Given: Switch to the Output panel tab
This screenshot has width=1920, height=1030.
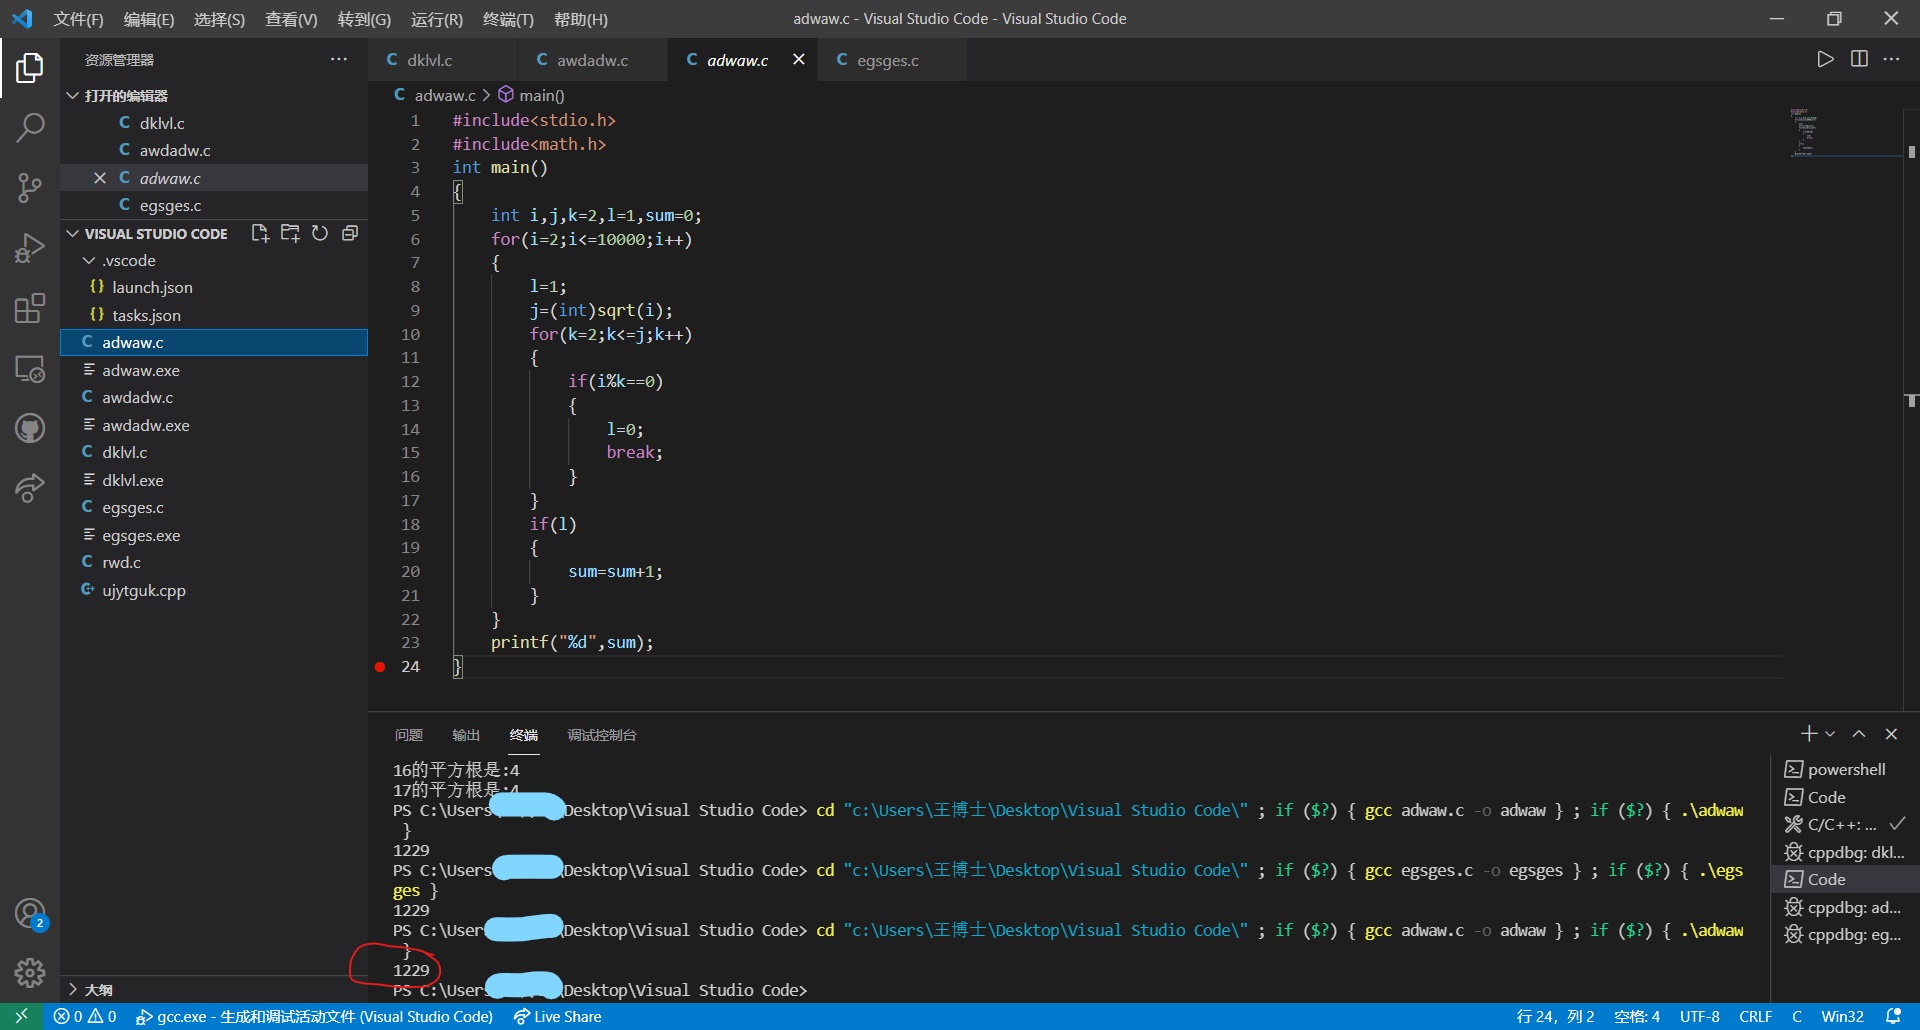Looking at the screenshot, I should point(466,735).
